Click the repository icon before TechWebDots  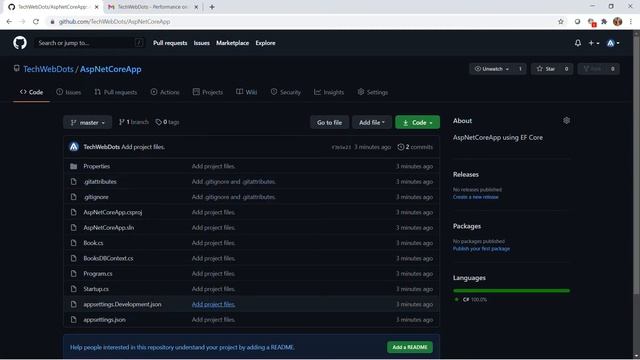click(x=16, y=69)
